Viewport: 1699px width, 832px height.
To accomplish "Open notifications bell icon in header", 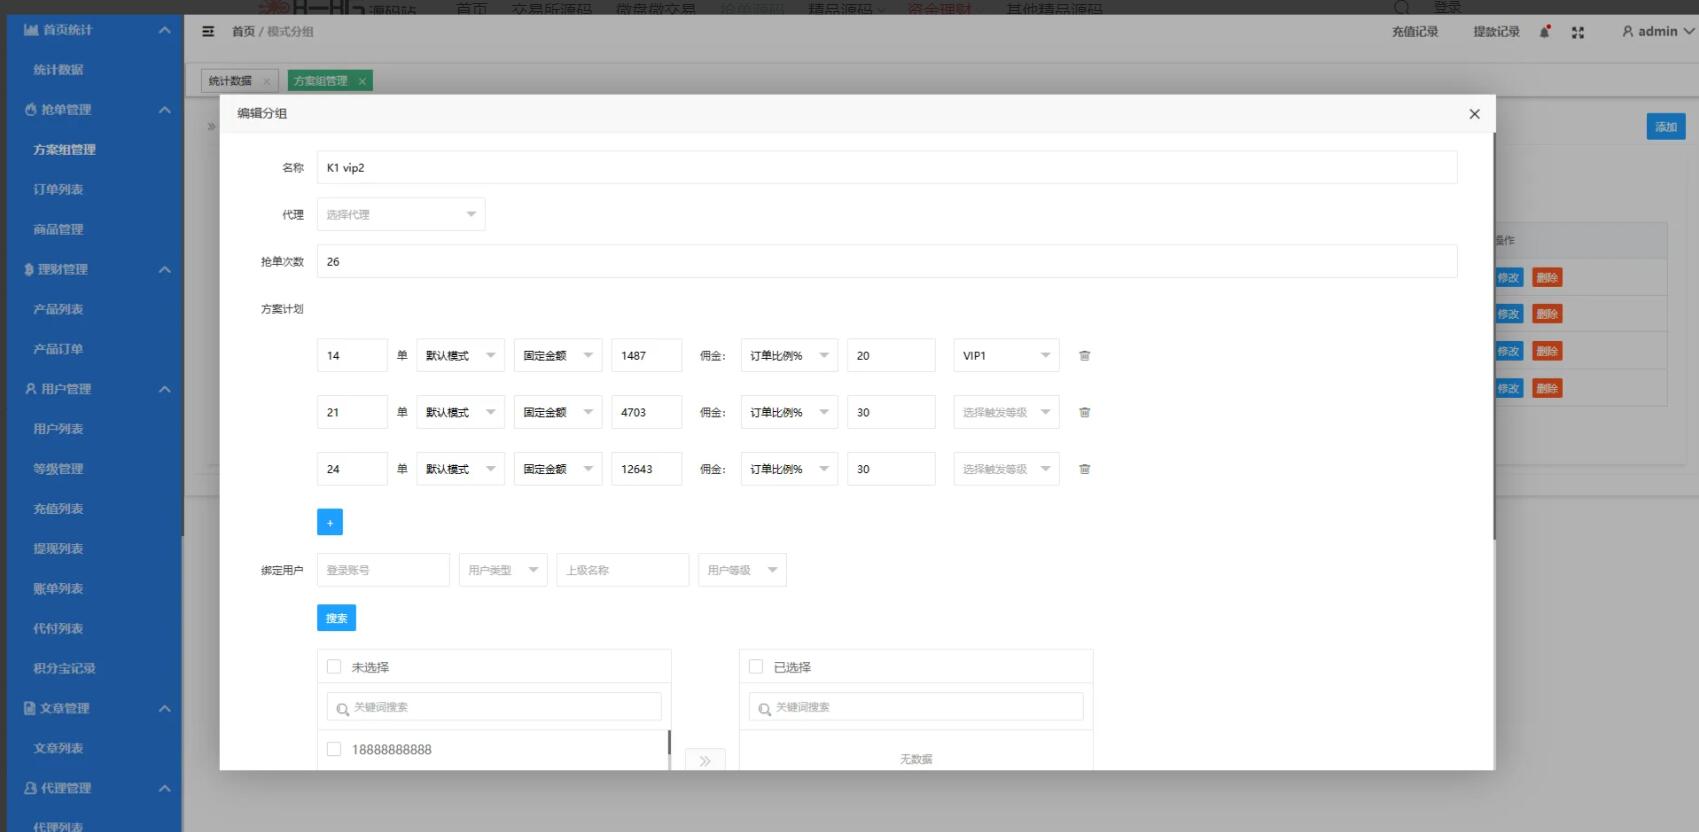I will click(x=1545, y=32).
